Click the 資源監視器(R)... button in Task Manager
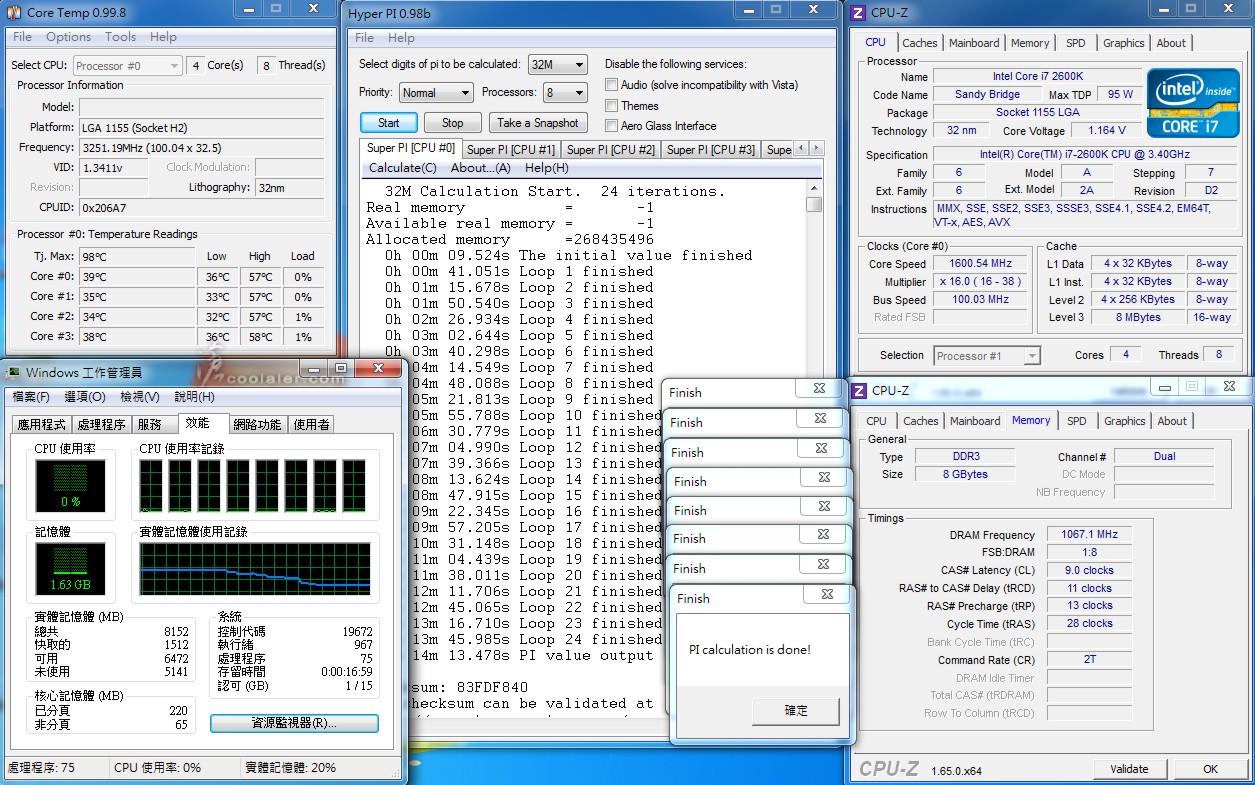Viewport: 1255px width, 785px height. click(x=294, y=722)
